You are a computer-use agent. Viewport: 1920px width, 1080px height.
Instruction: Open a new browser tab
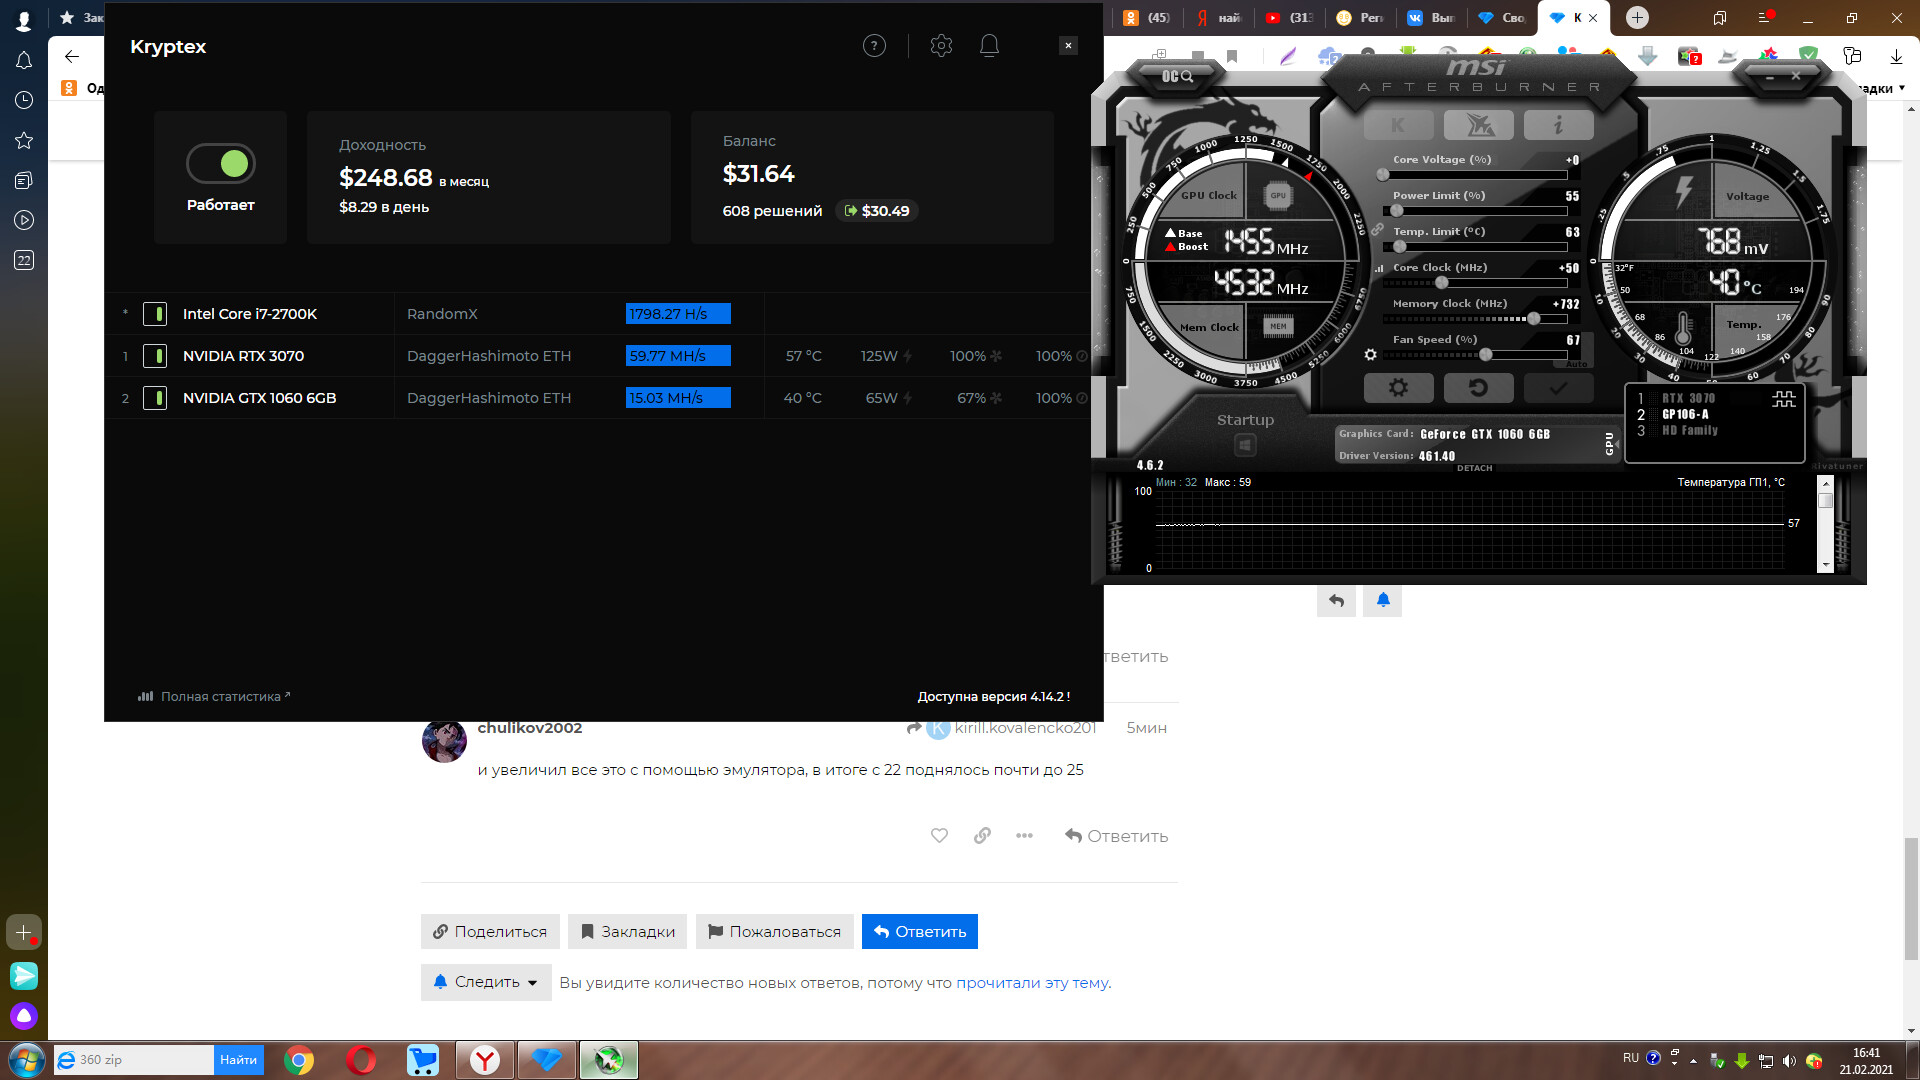[x=1637, y=18]
